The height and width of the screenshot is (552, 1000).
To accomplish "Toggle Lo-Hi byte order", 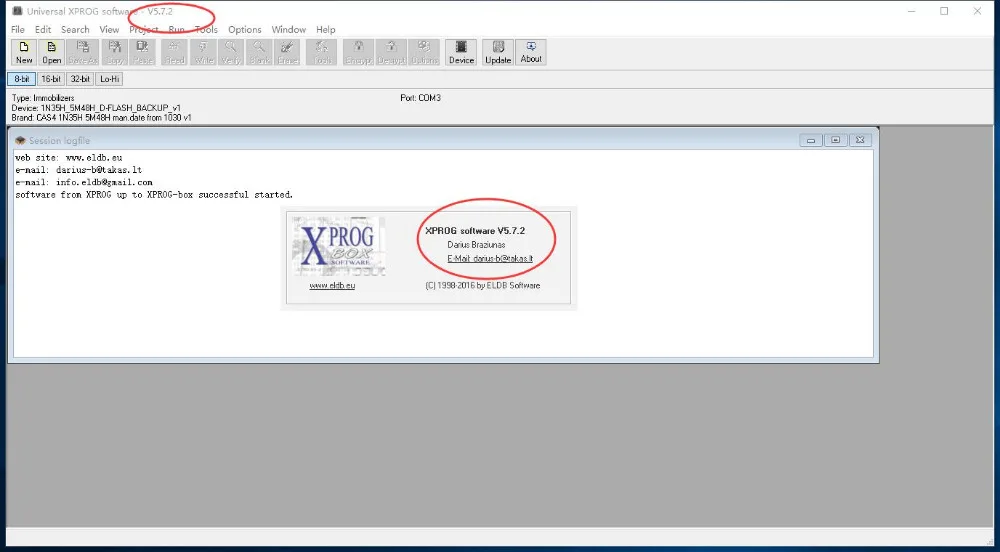I will point(110,79).
